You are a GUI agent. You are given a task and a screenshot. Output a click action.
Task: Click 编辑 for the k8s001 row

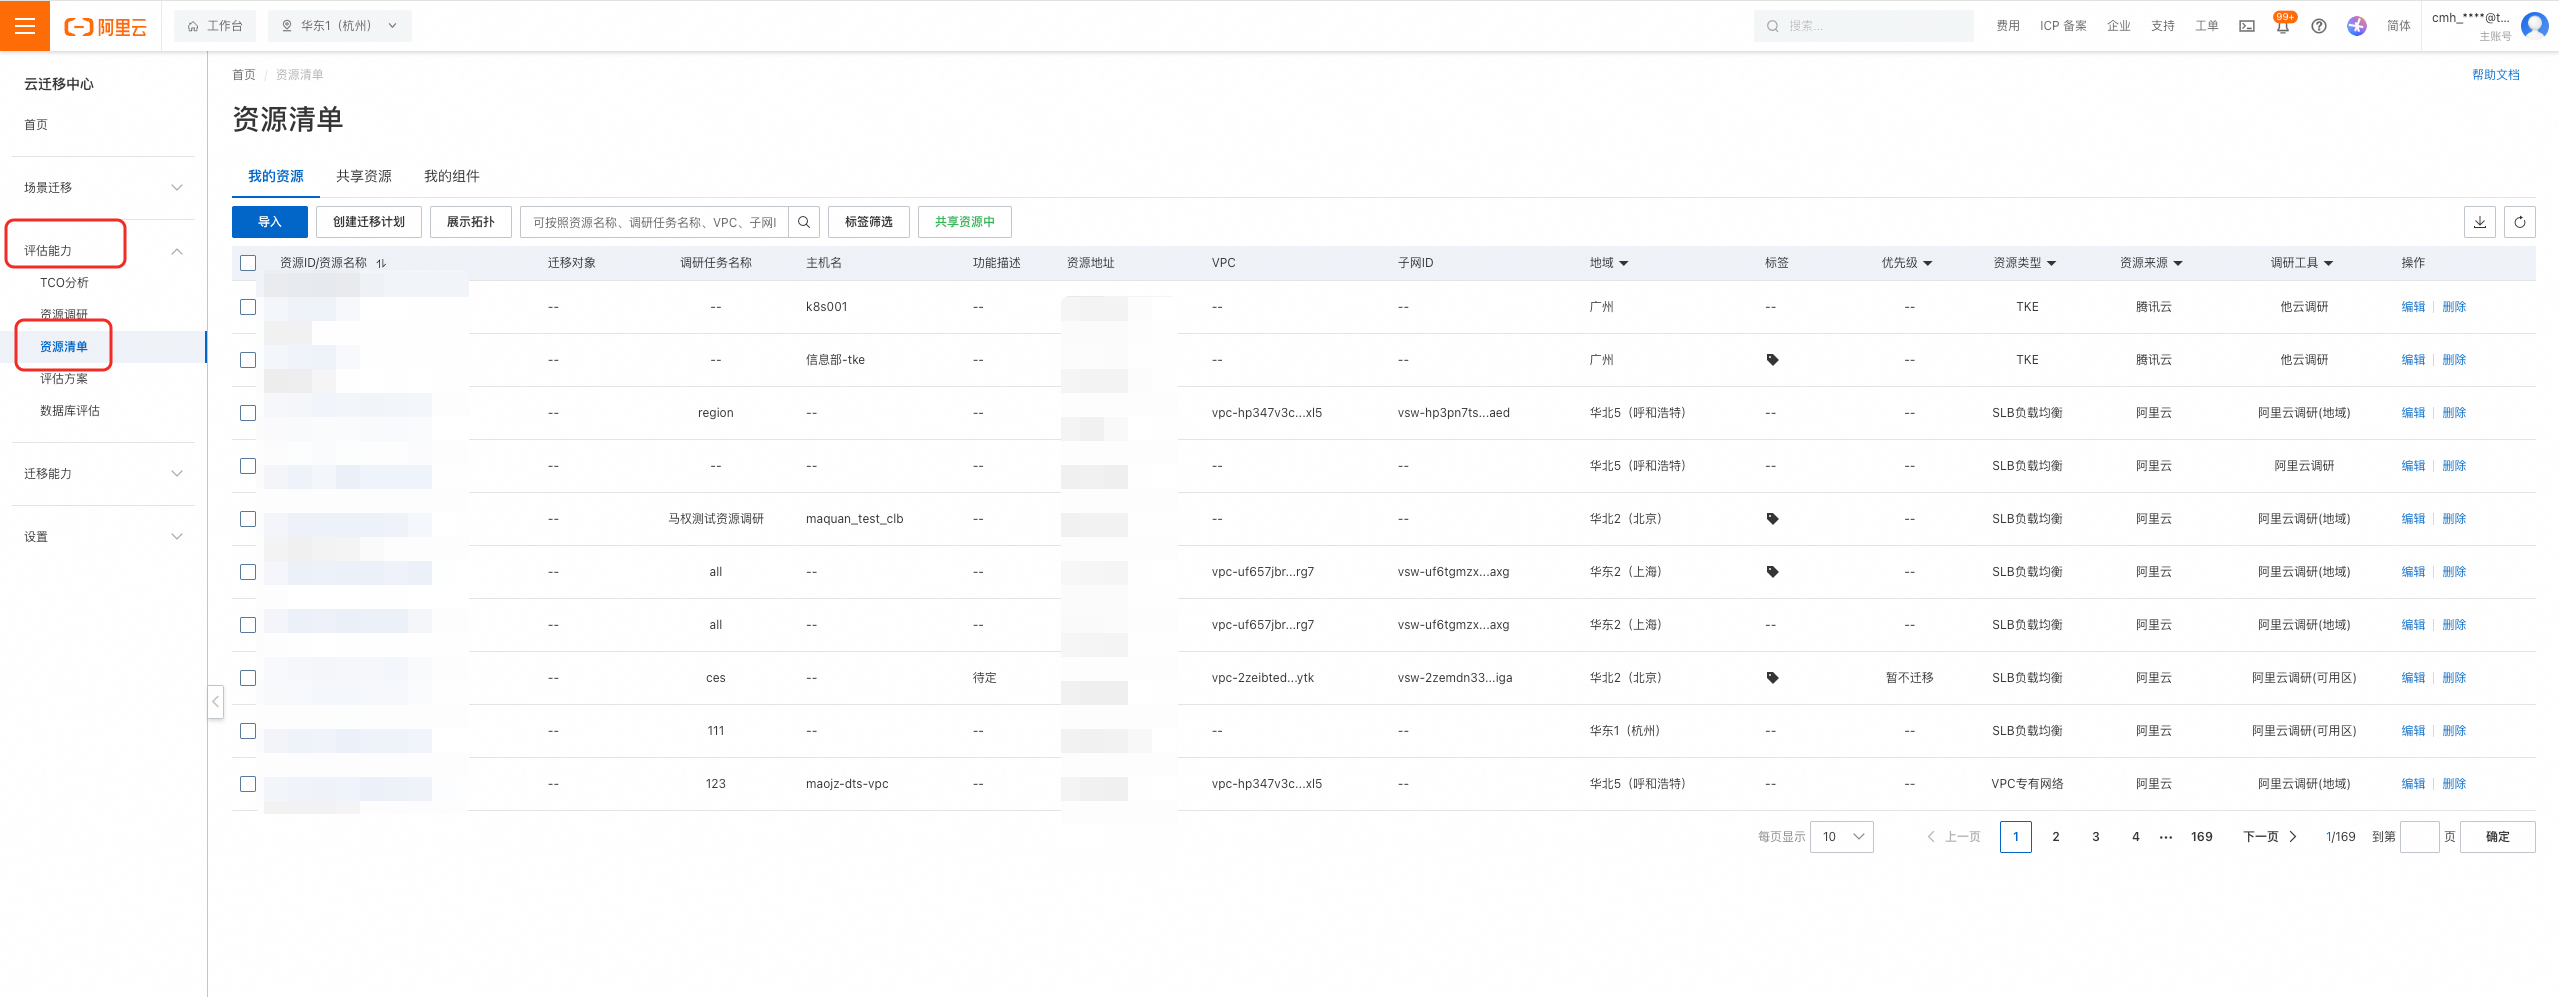pos(2413,307)
